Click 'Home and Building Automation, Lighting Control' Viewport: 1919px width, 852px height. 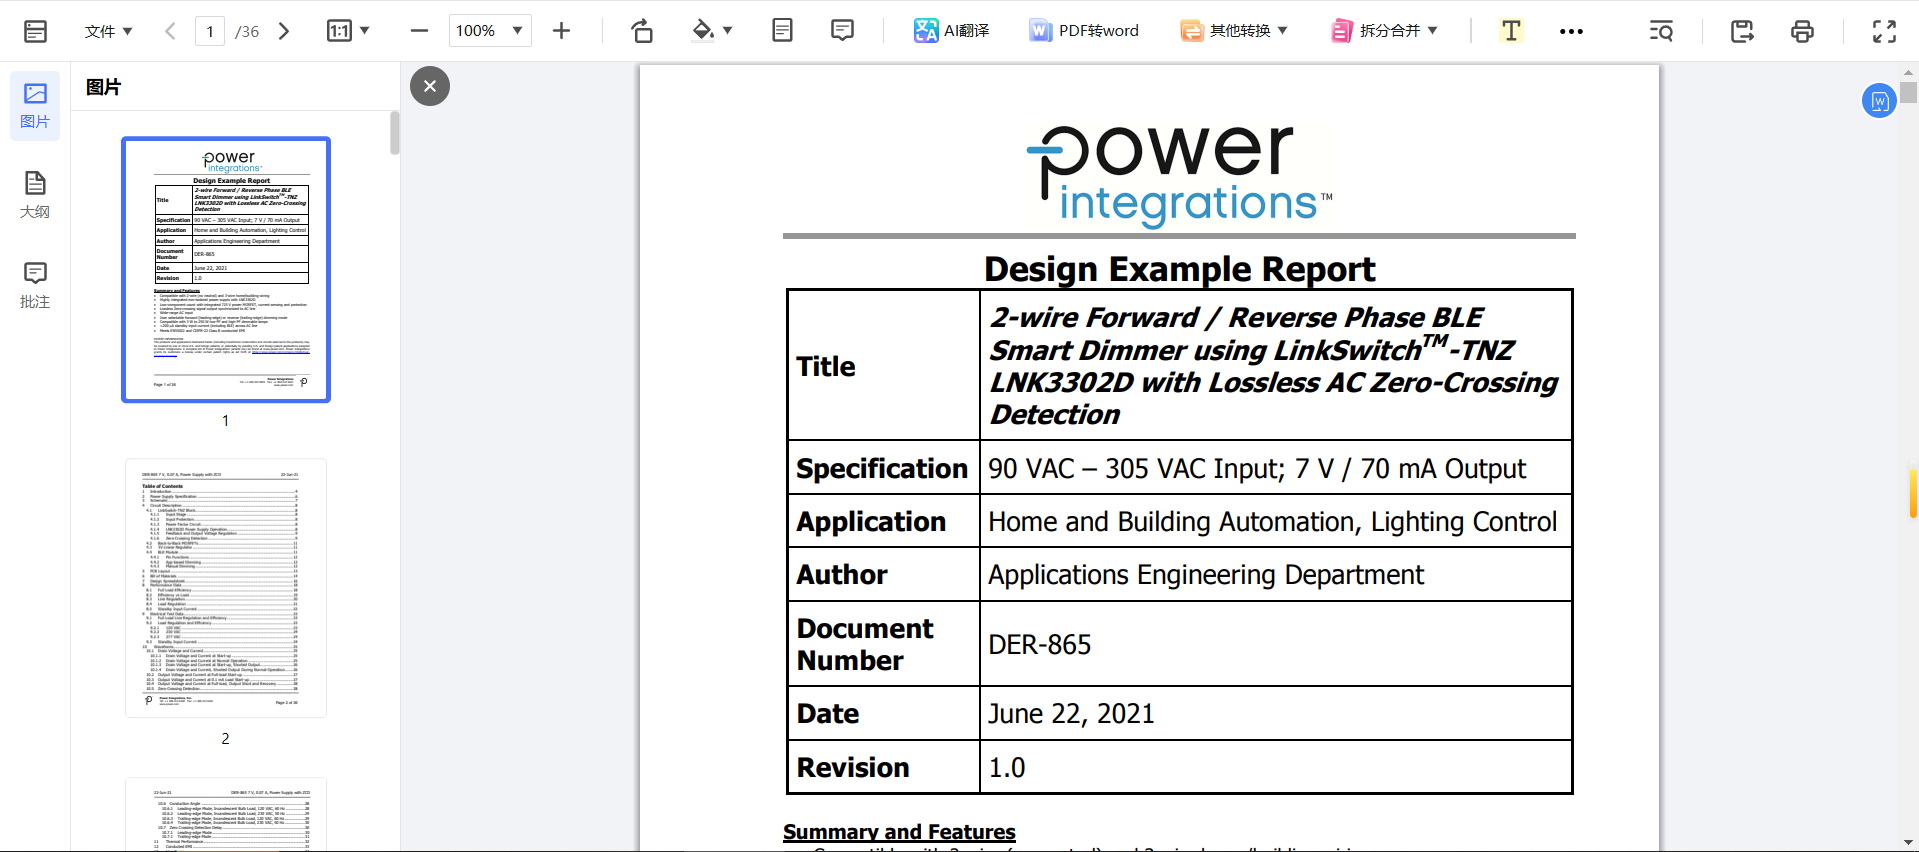tap(1272, 522)
